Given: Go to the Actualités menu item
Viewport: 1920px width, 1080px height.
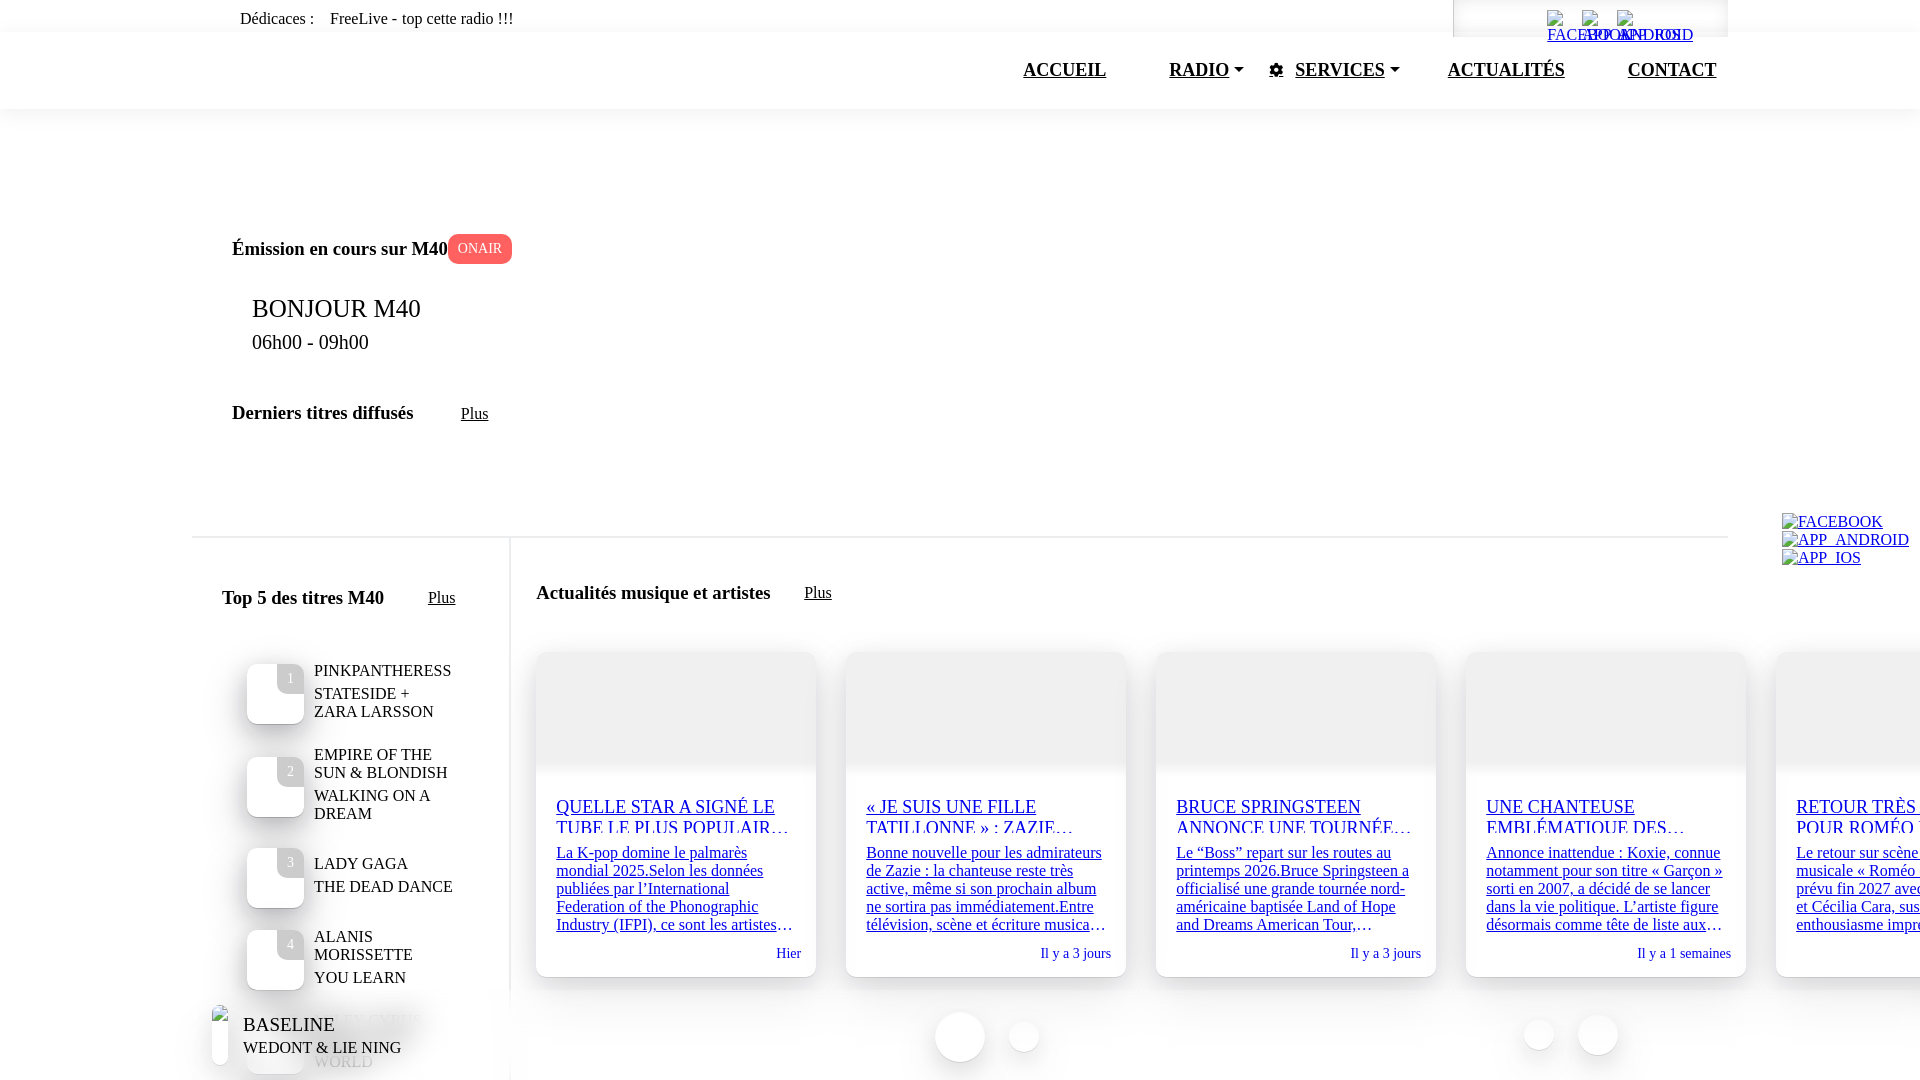Looking at the screenshot, I should tap(1505, 70).
